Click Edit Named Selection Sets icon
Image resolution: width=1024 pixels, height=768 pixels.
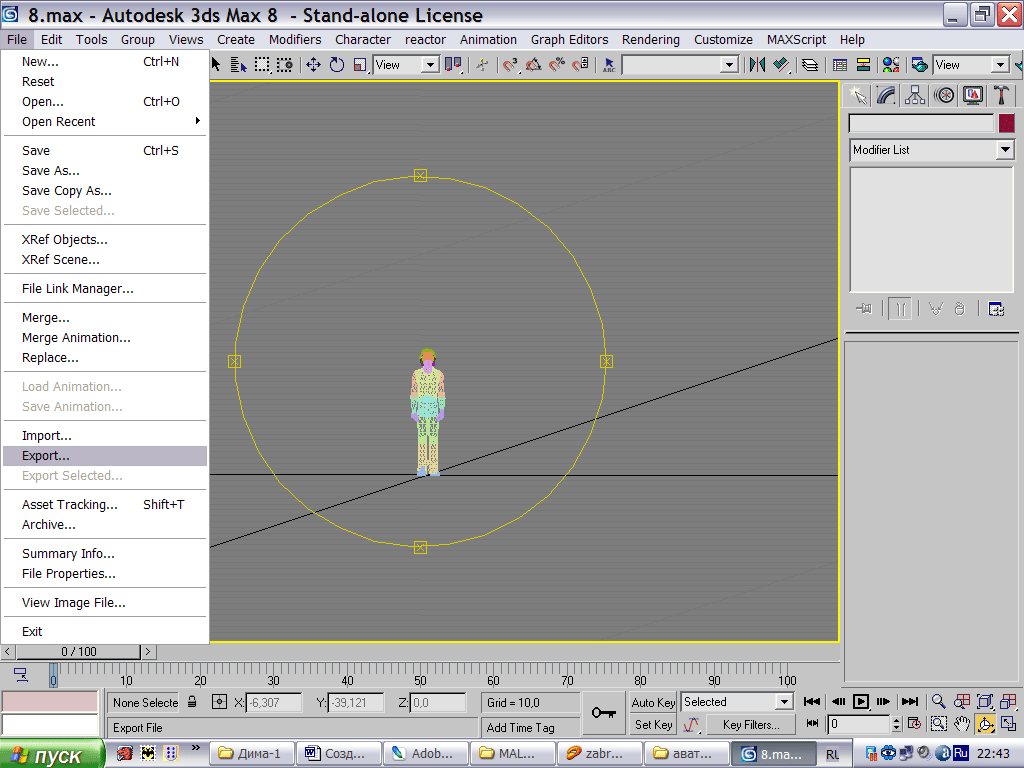point(609,65)
